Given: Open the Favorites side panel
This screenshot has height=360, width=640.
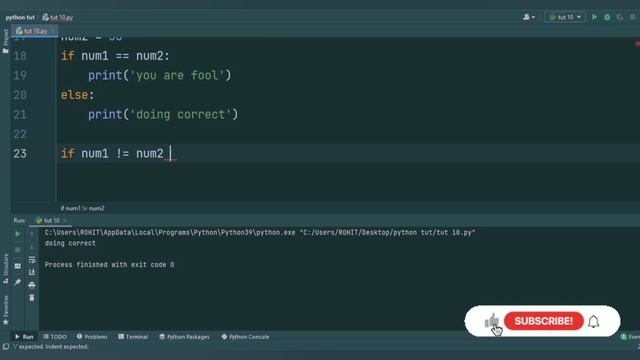Looking at the screenshot, I should tap(5, 310).
